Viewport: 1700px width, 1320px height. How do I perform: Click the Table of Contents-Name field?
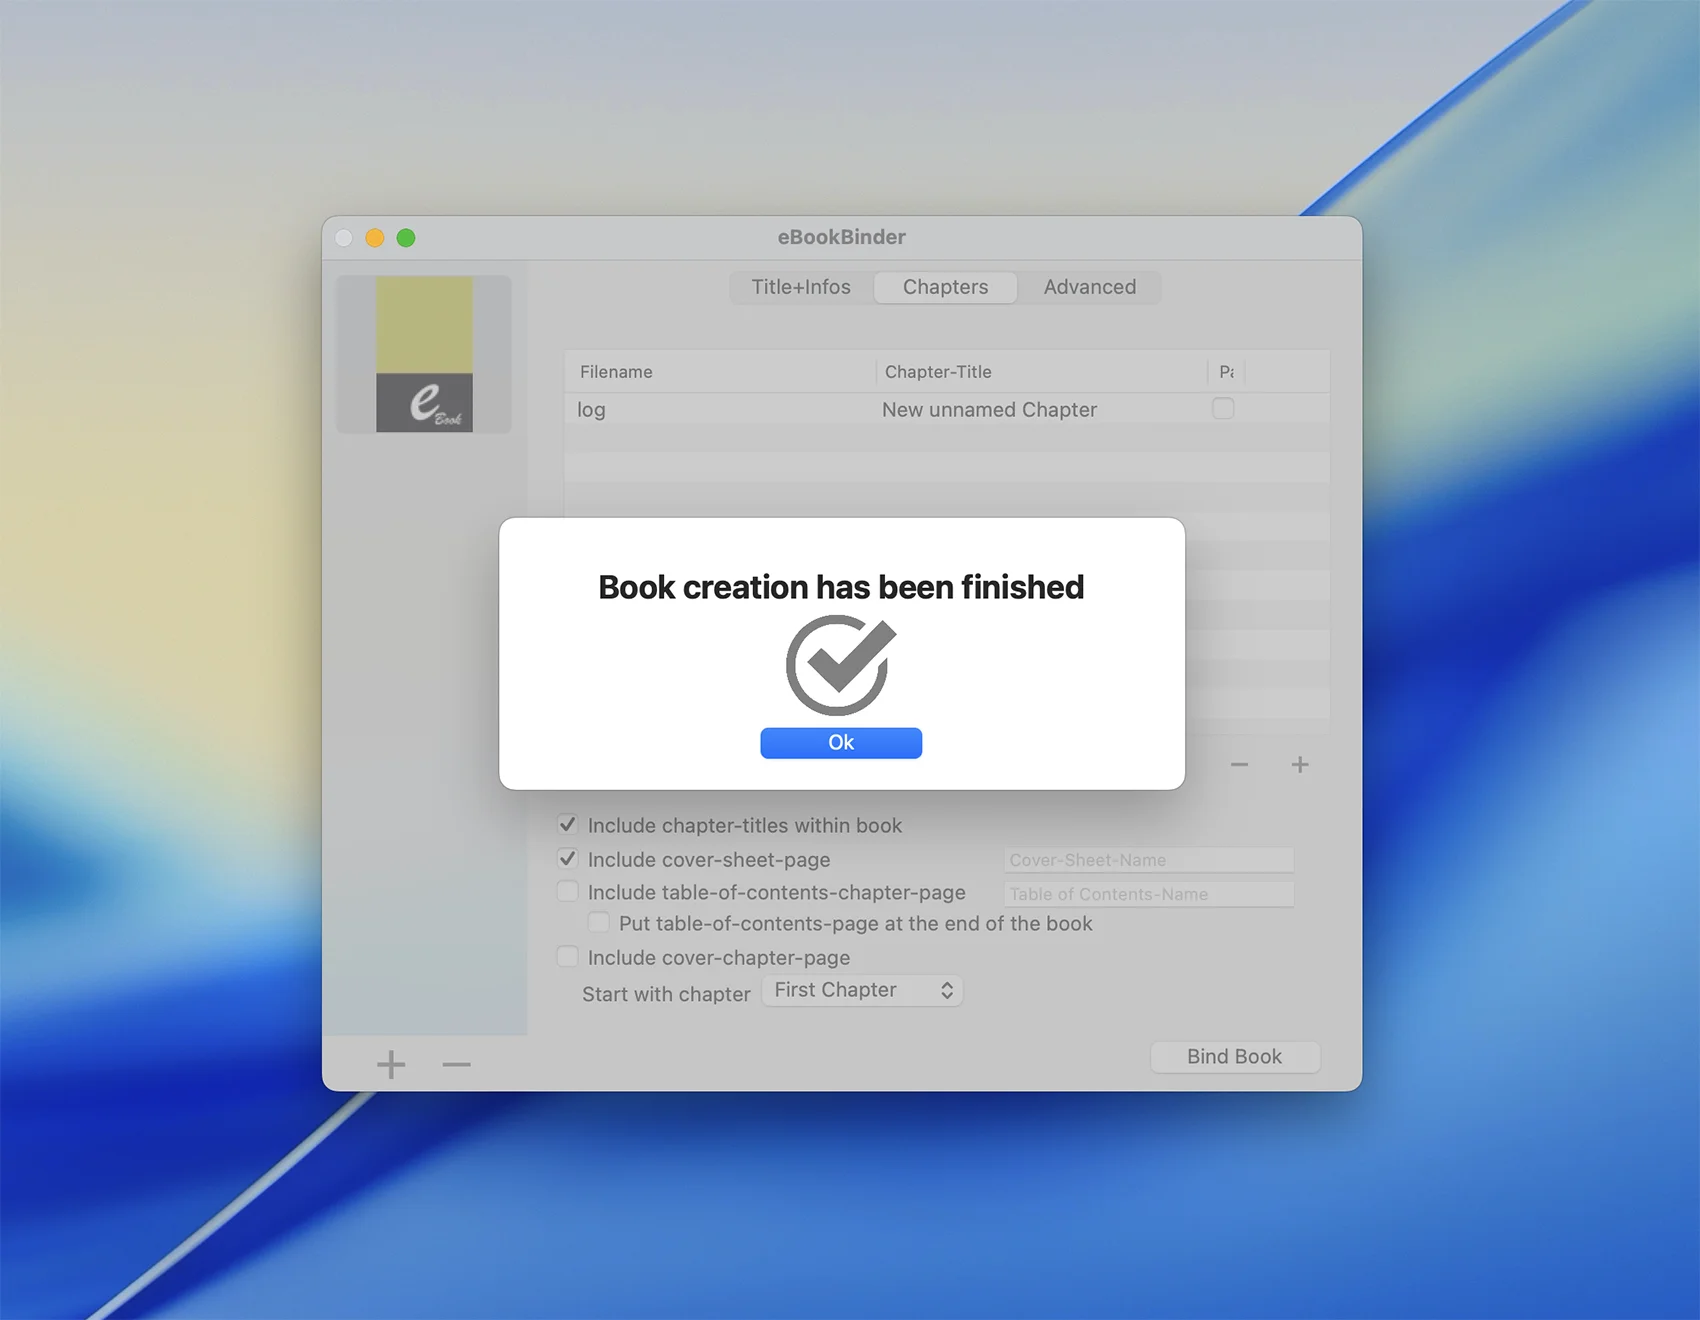1148,894
